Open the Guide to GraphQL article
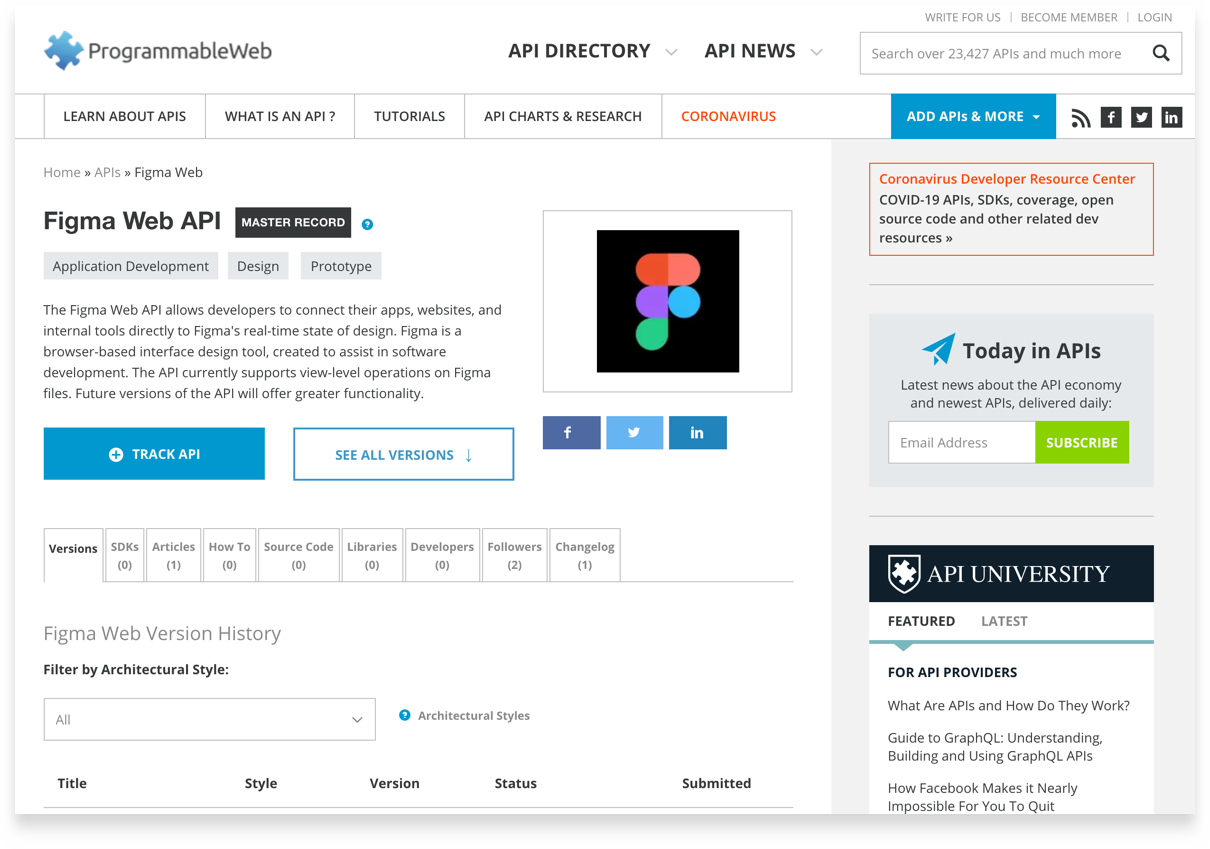This screenshot has width=1210, height=849. (995, 747)
